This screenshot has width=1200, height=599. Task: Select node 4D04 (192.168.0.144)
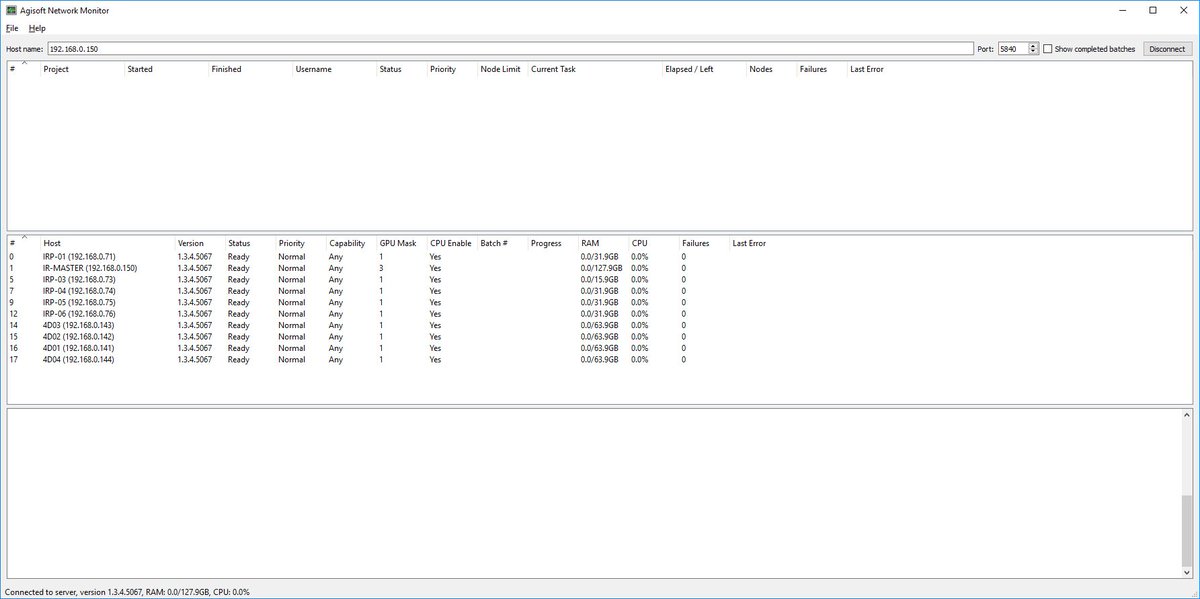78,360
